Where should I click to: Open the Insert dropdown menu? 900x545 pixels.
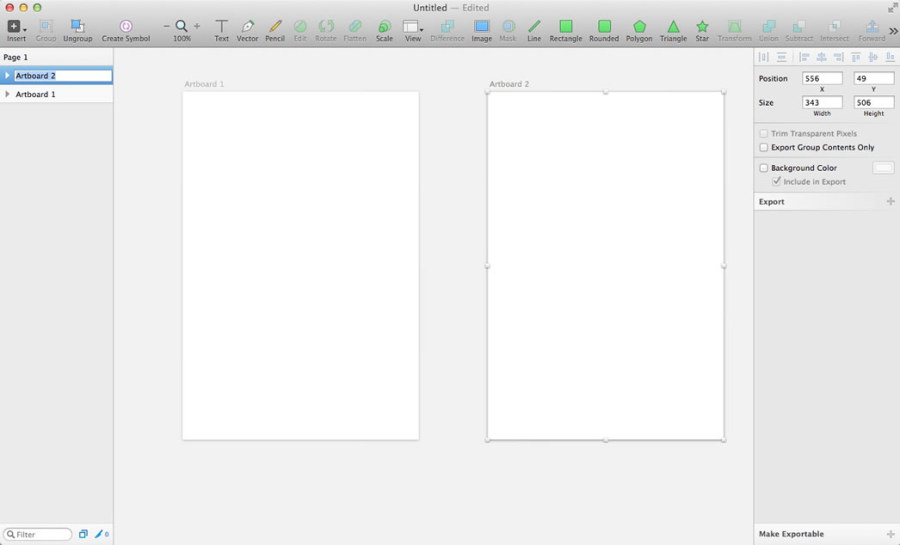16,30
